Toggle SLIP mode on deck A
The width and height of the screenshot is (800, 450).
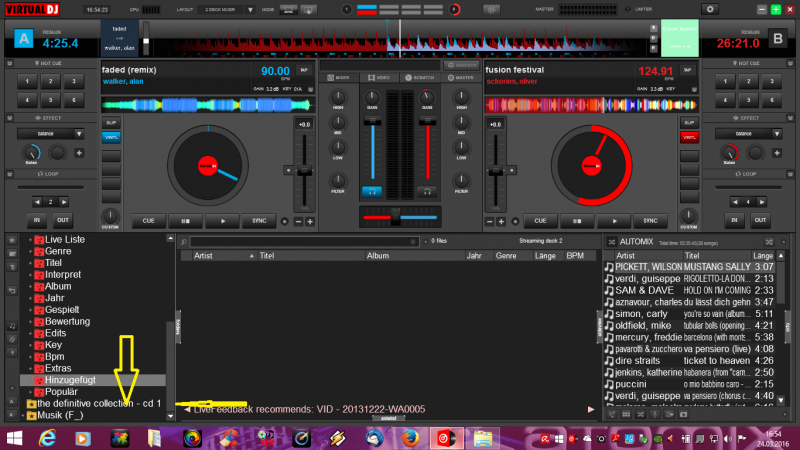point(111,122)
